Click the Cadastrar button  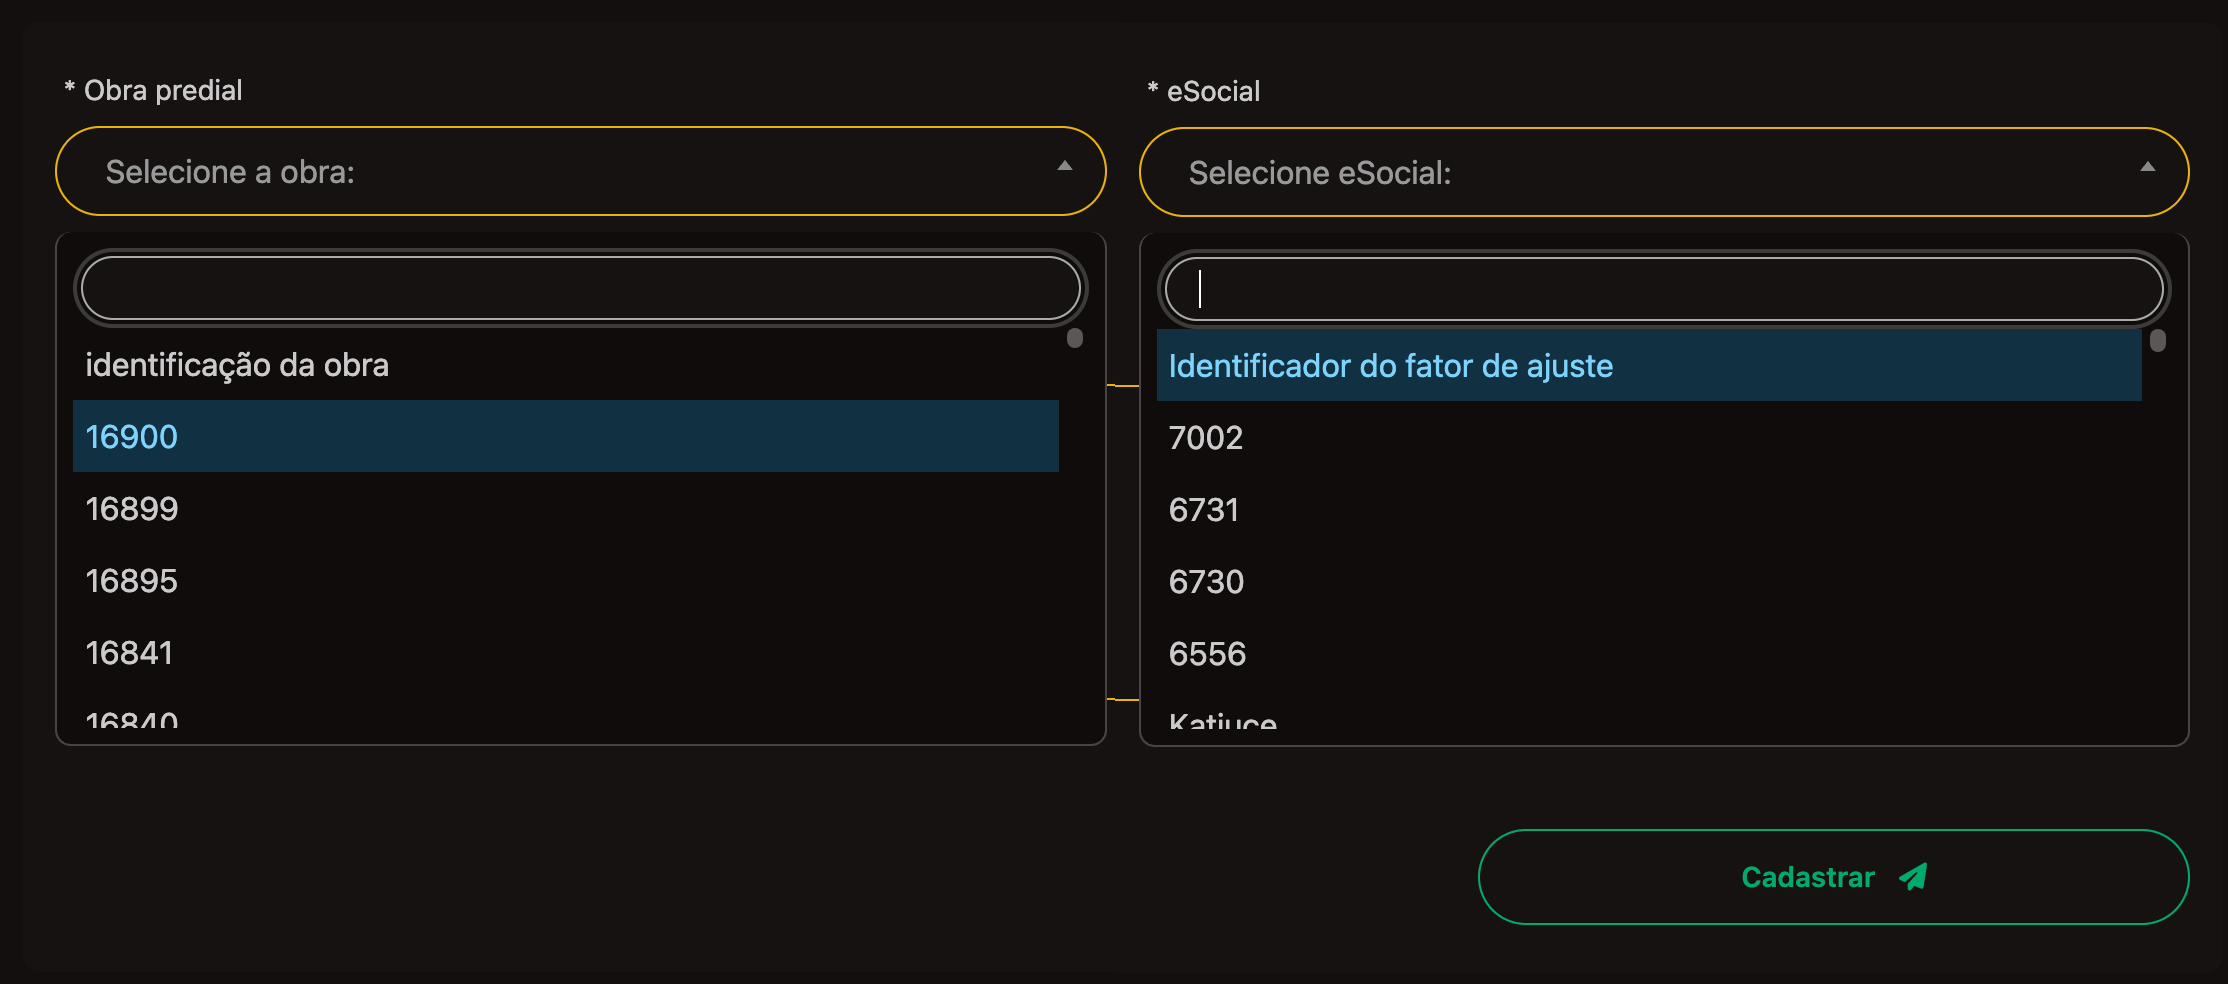1832,877
